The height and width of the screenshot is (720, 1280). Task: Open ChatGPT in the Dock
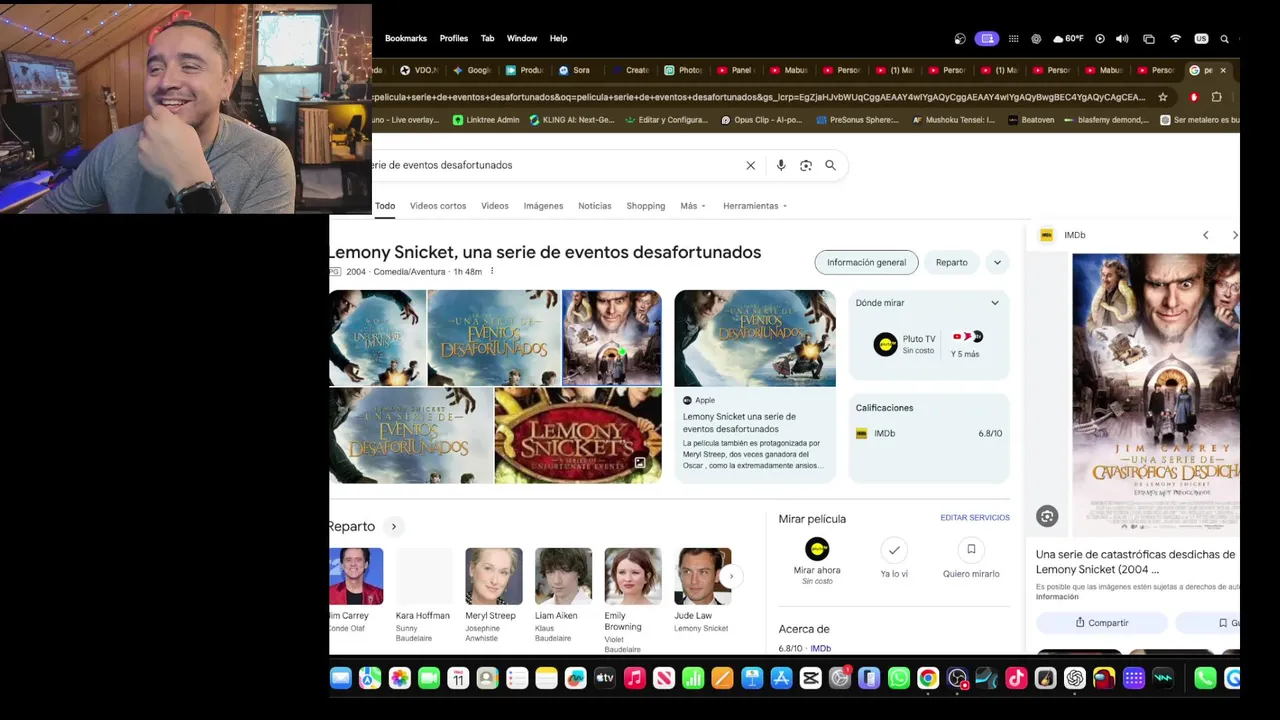1075,678
